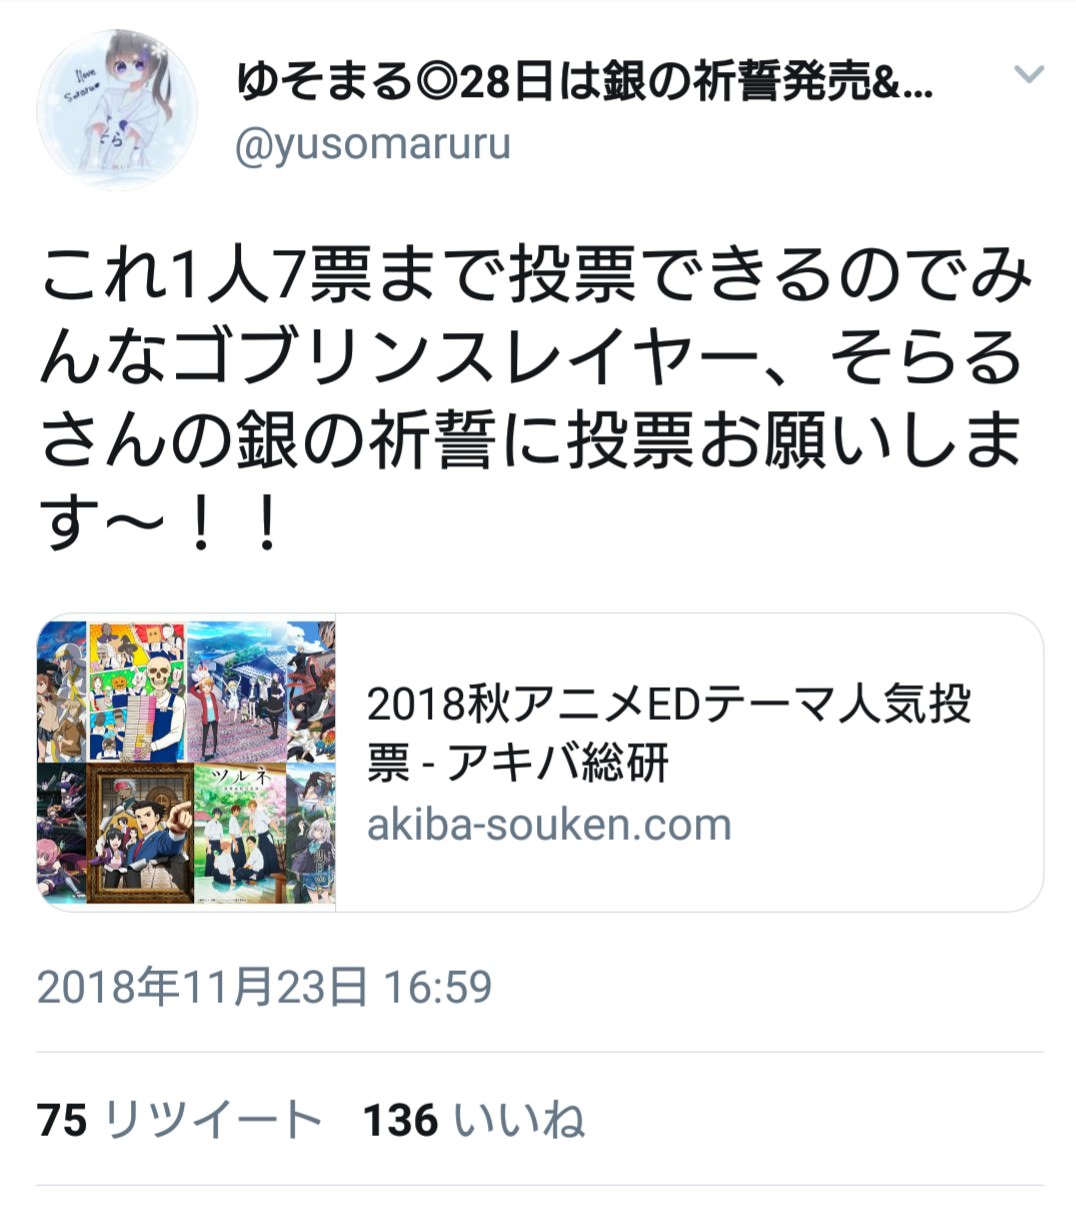1076x1215 pixels.
Task: Open the 2018秋アニメEDテーマ人気投票 card title
Action: click(668, 733)
